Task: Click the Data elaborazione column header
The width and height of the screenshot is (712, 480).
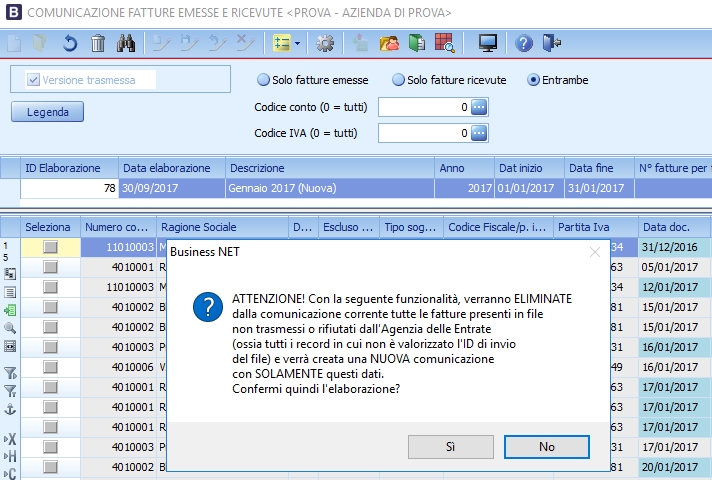Action: (172, 168)
